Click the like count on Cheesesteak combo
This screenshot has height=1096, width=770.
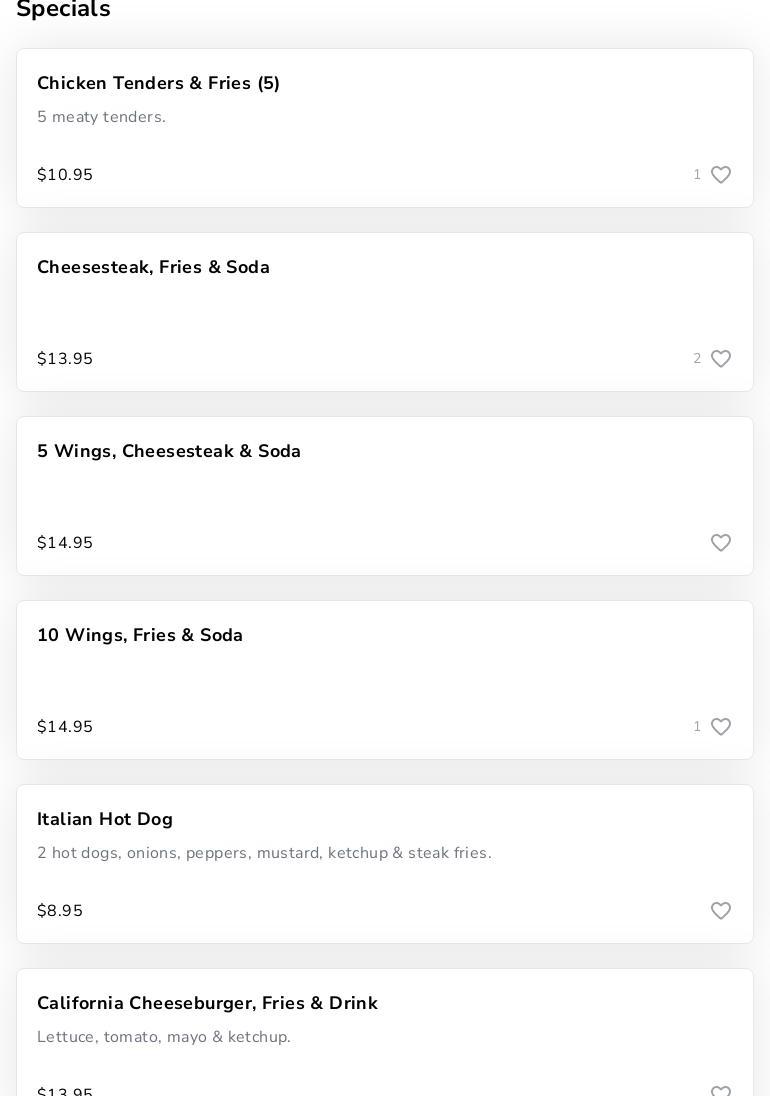697,359
